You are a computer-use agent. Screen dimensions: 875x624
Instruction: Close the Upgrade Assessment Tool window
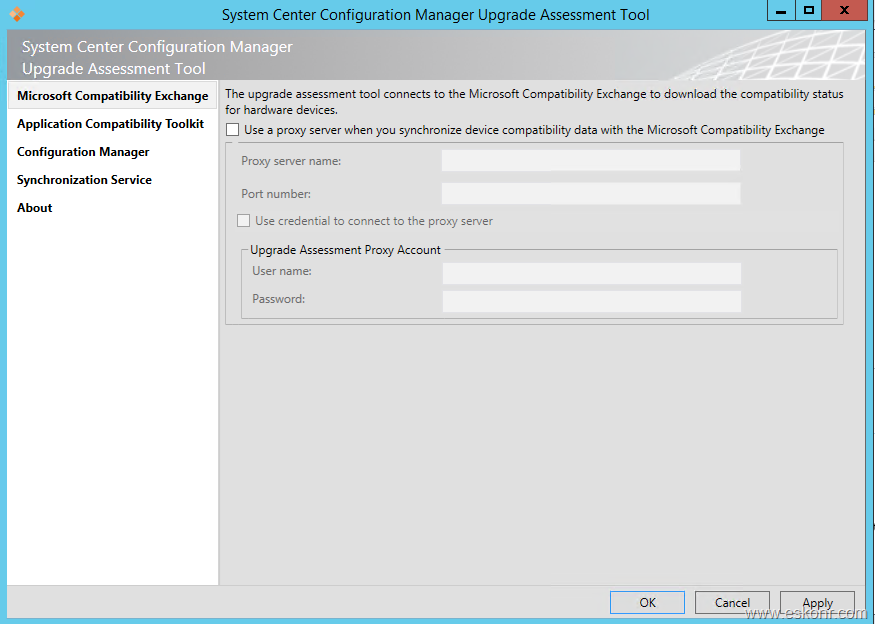[847, 10]
